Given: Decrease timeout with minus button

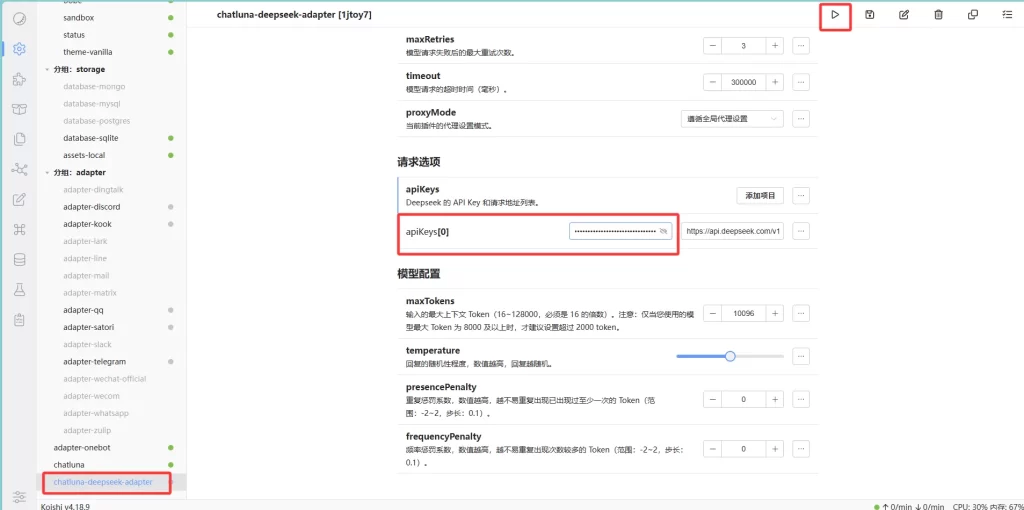Looking at the screenshot, I should pyautogui.click(x=712, y=82).
